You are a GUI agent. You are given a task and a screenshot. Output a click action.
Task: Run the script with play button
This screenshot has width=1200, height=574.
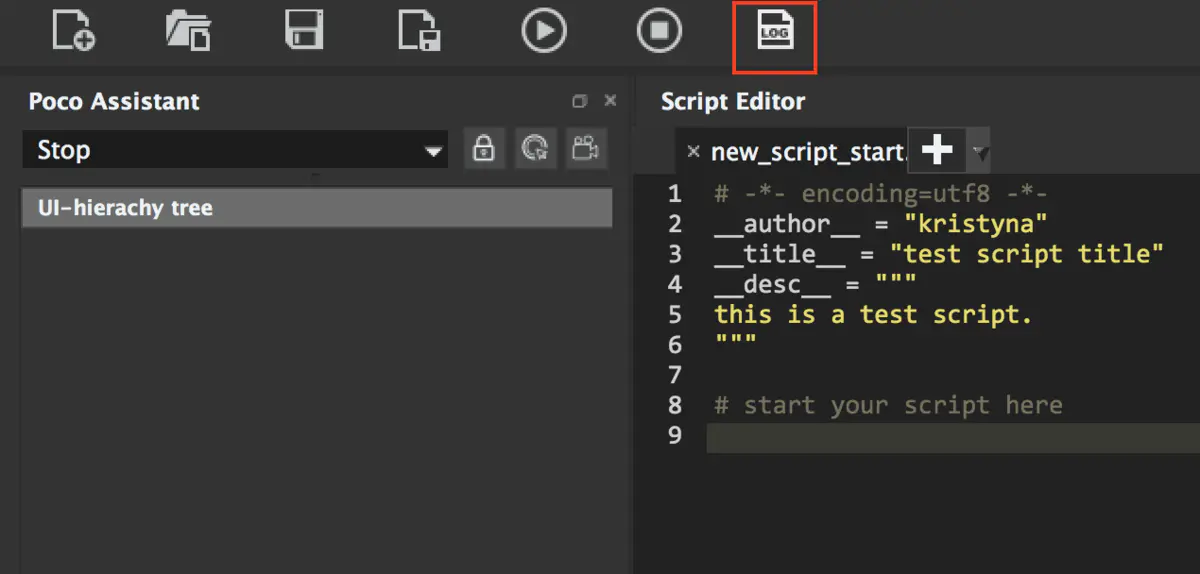coord(544,30)
